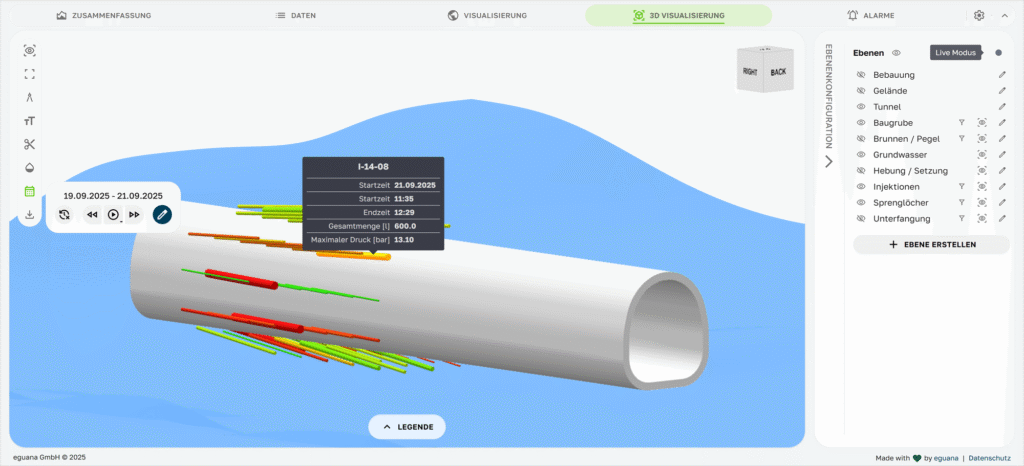Toggle the Live Modus indicator
1024x466 pixels.
coord(998,53)
